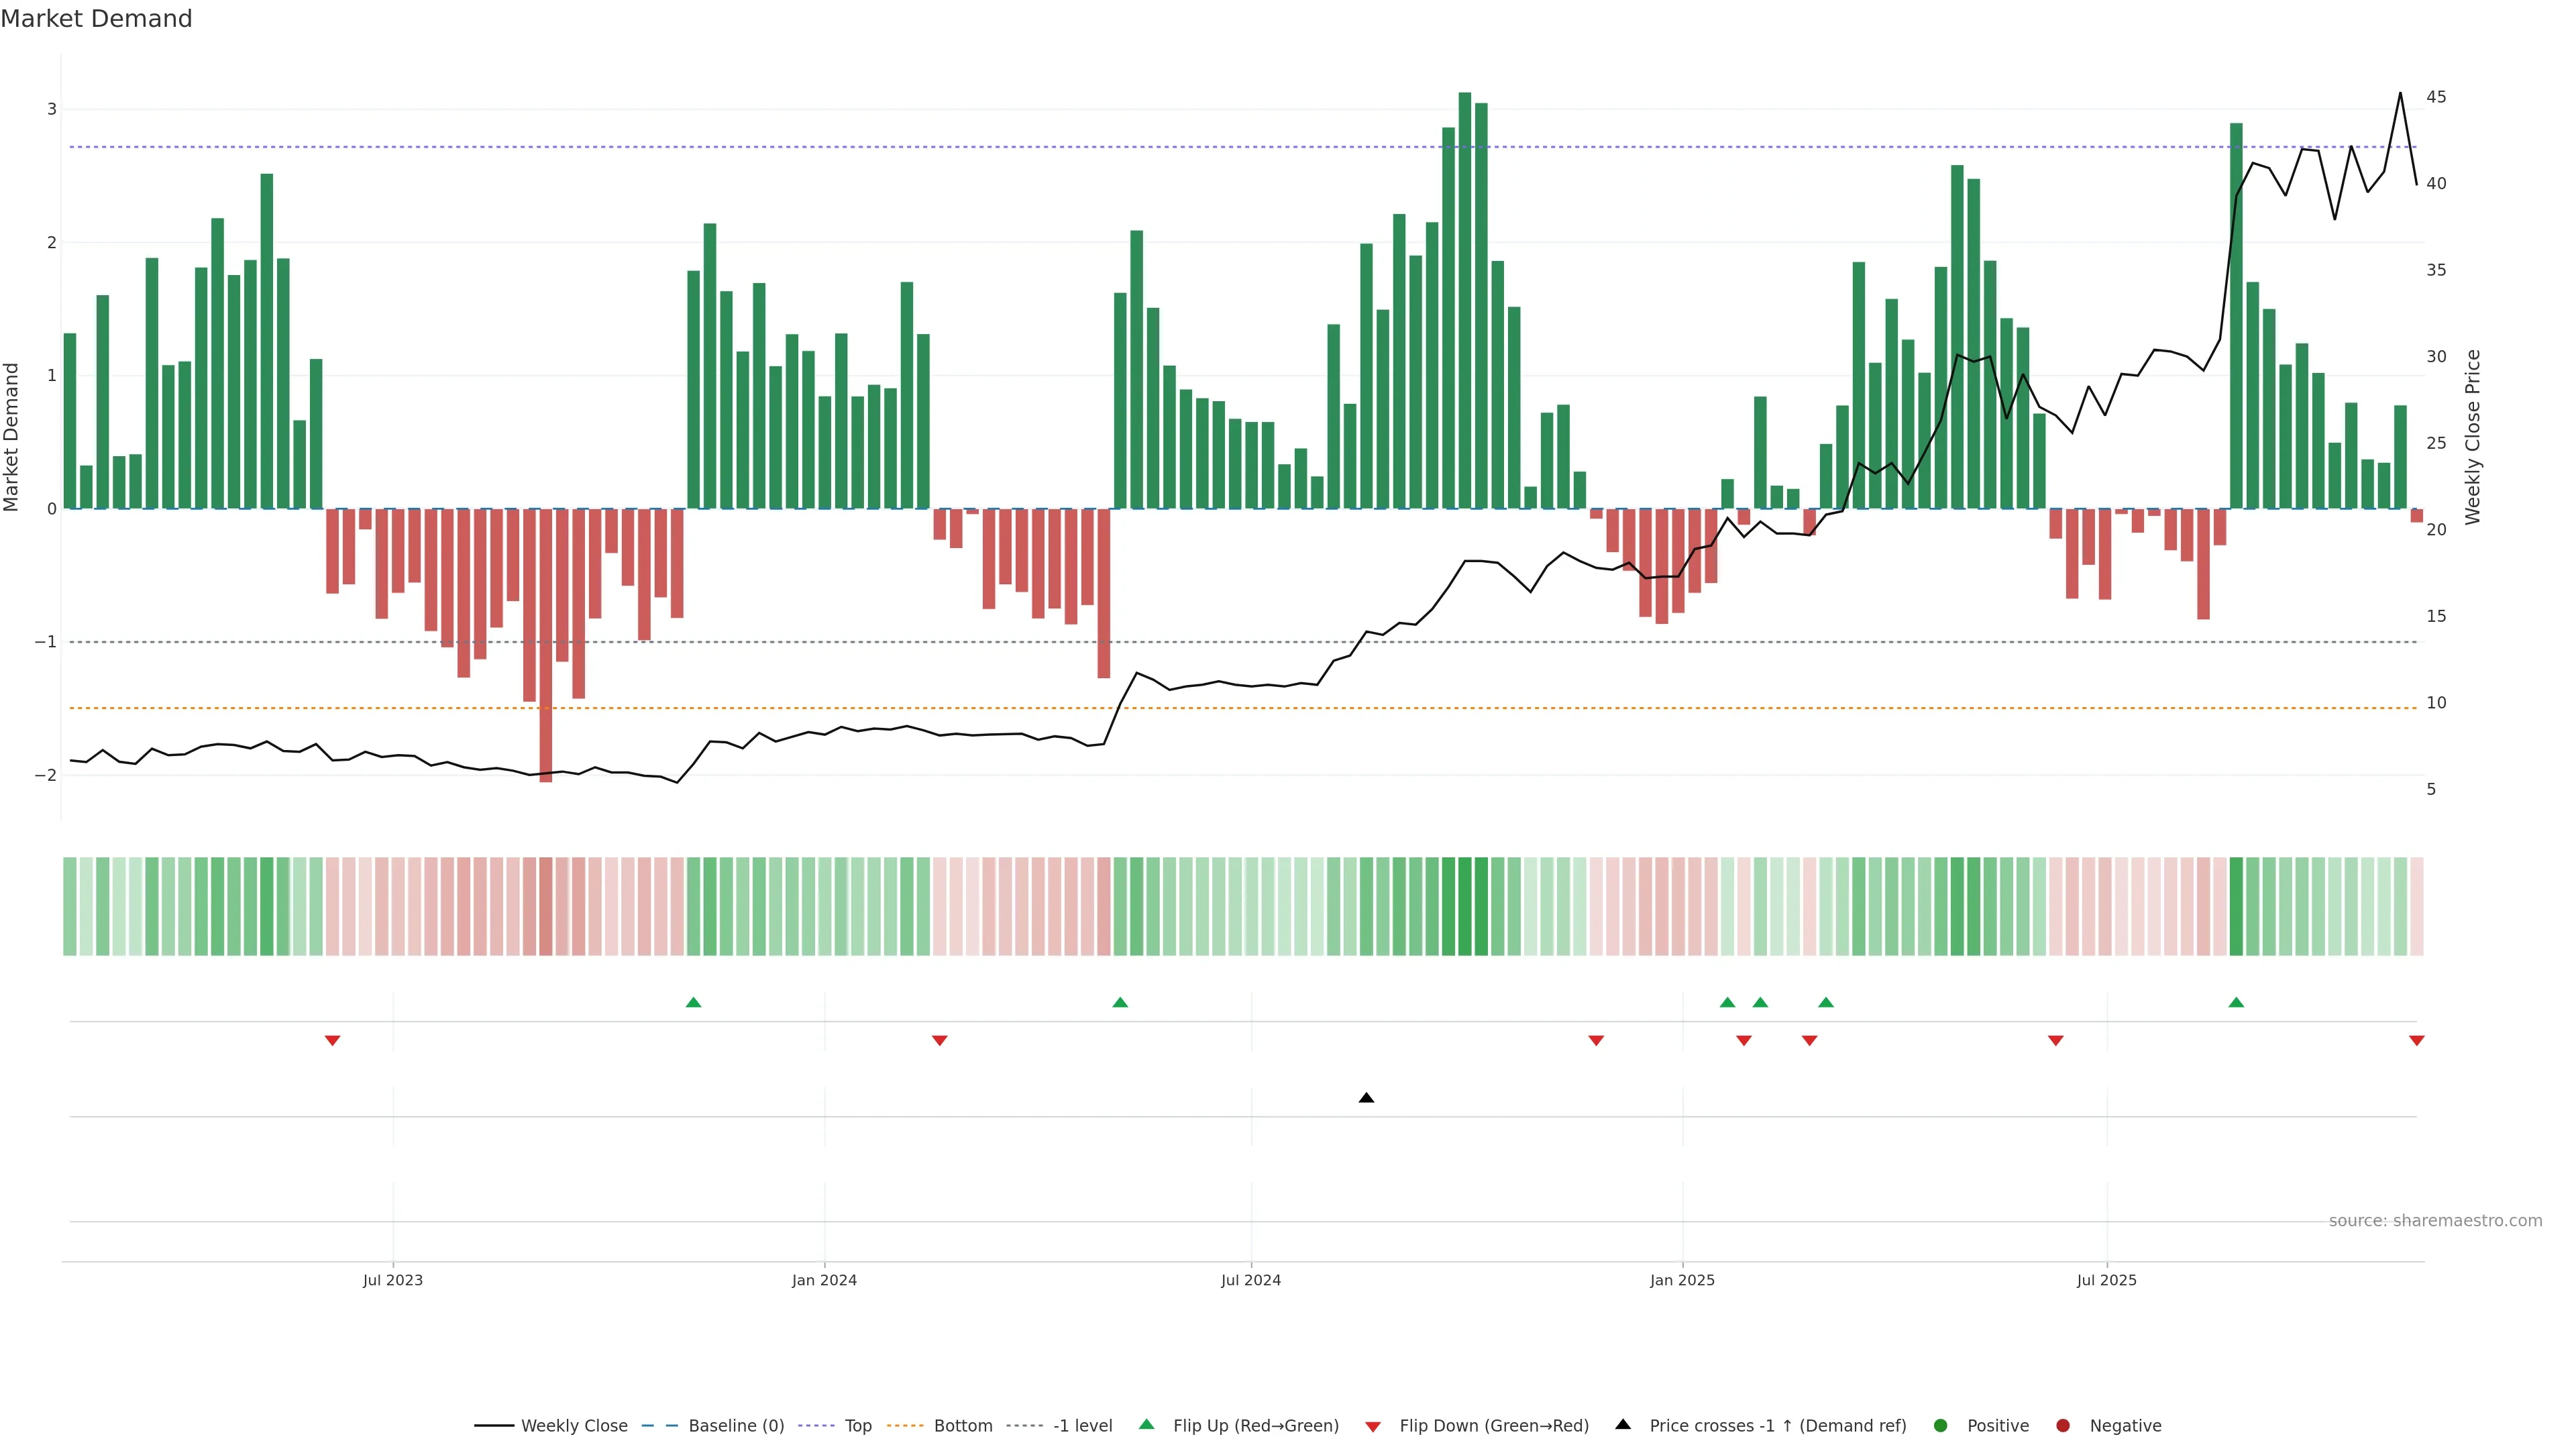Image resolution: width=2576 pixels, height=1449 pixels.
Task: Click the first red flip-down triangle
Action: coord(332,1041)
